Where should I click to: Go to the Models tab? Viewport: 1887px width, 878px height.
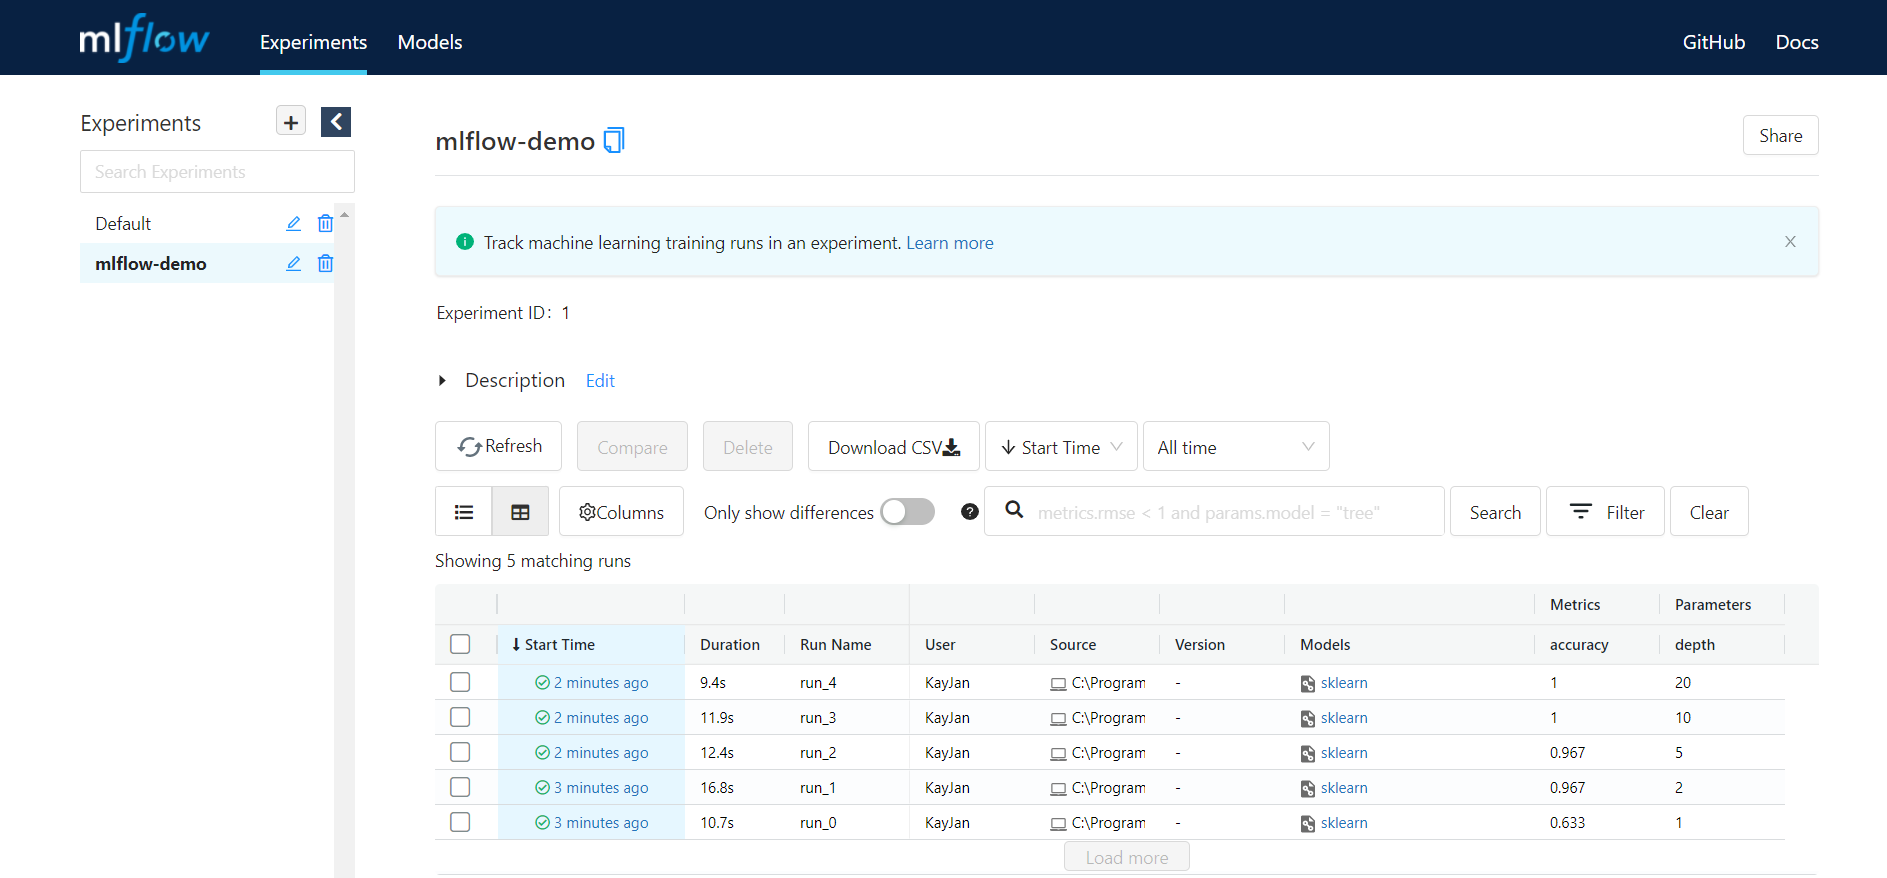(x=430, y=42)
